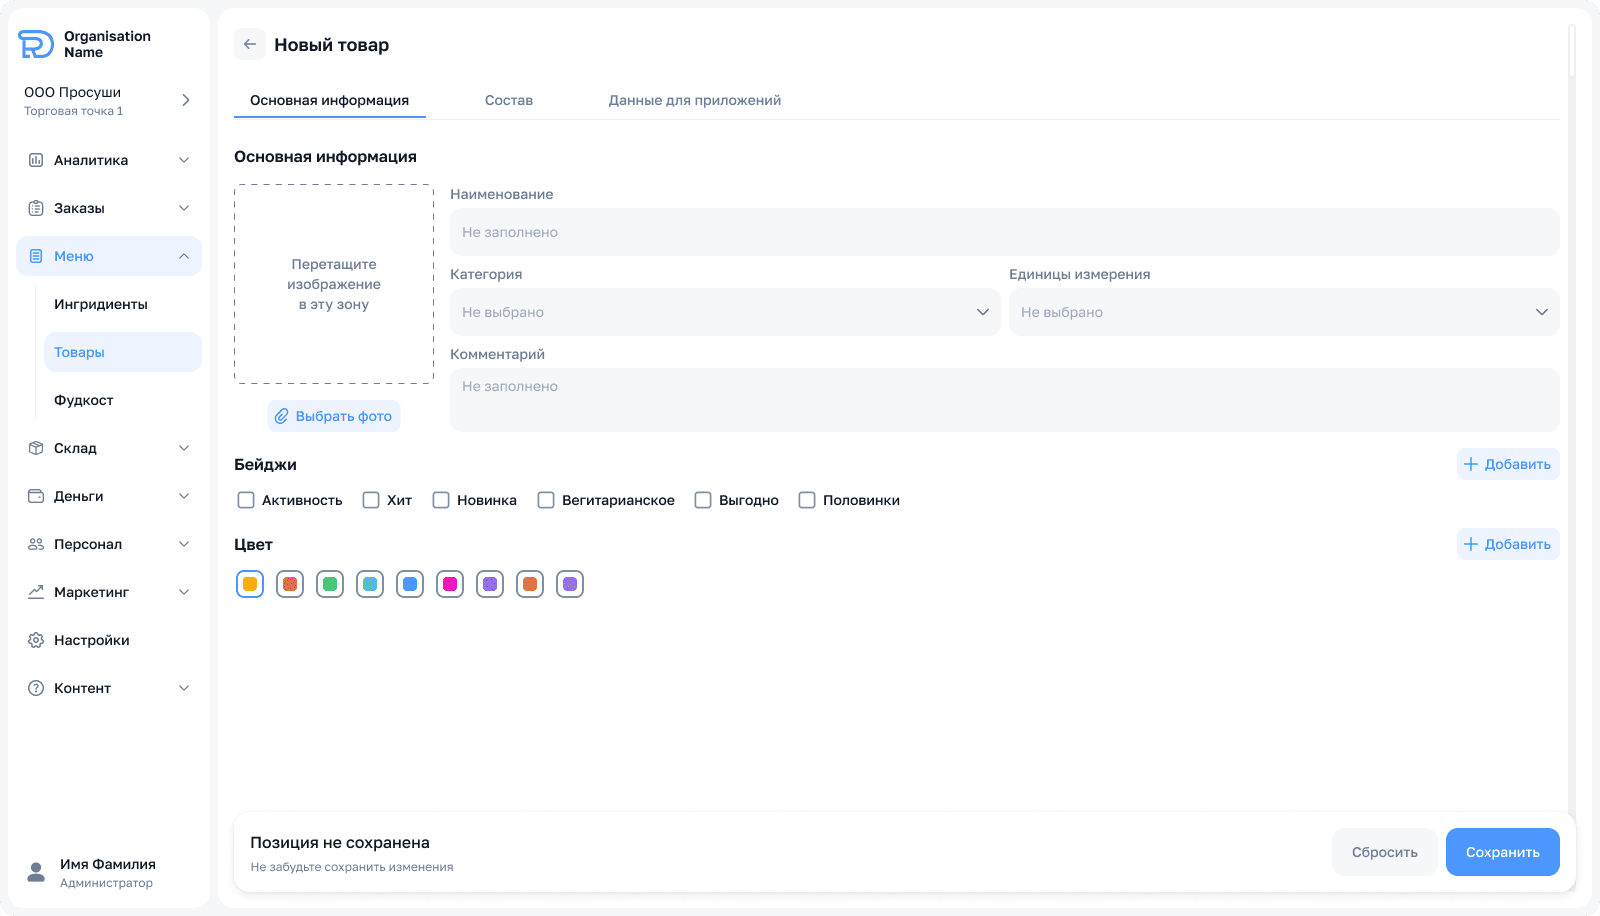Toggle the Половинки checkbox

[807, 500]
